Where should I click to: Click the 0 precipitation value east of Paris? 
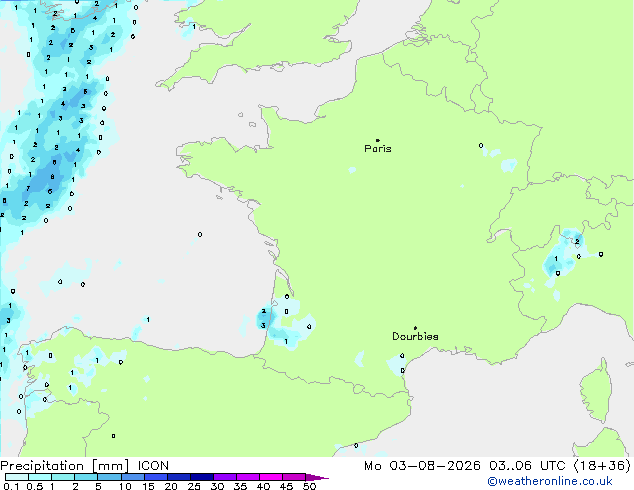[481, 145]
